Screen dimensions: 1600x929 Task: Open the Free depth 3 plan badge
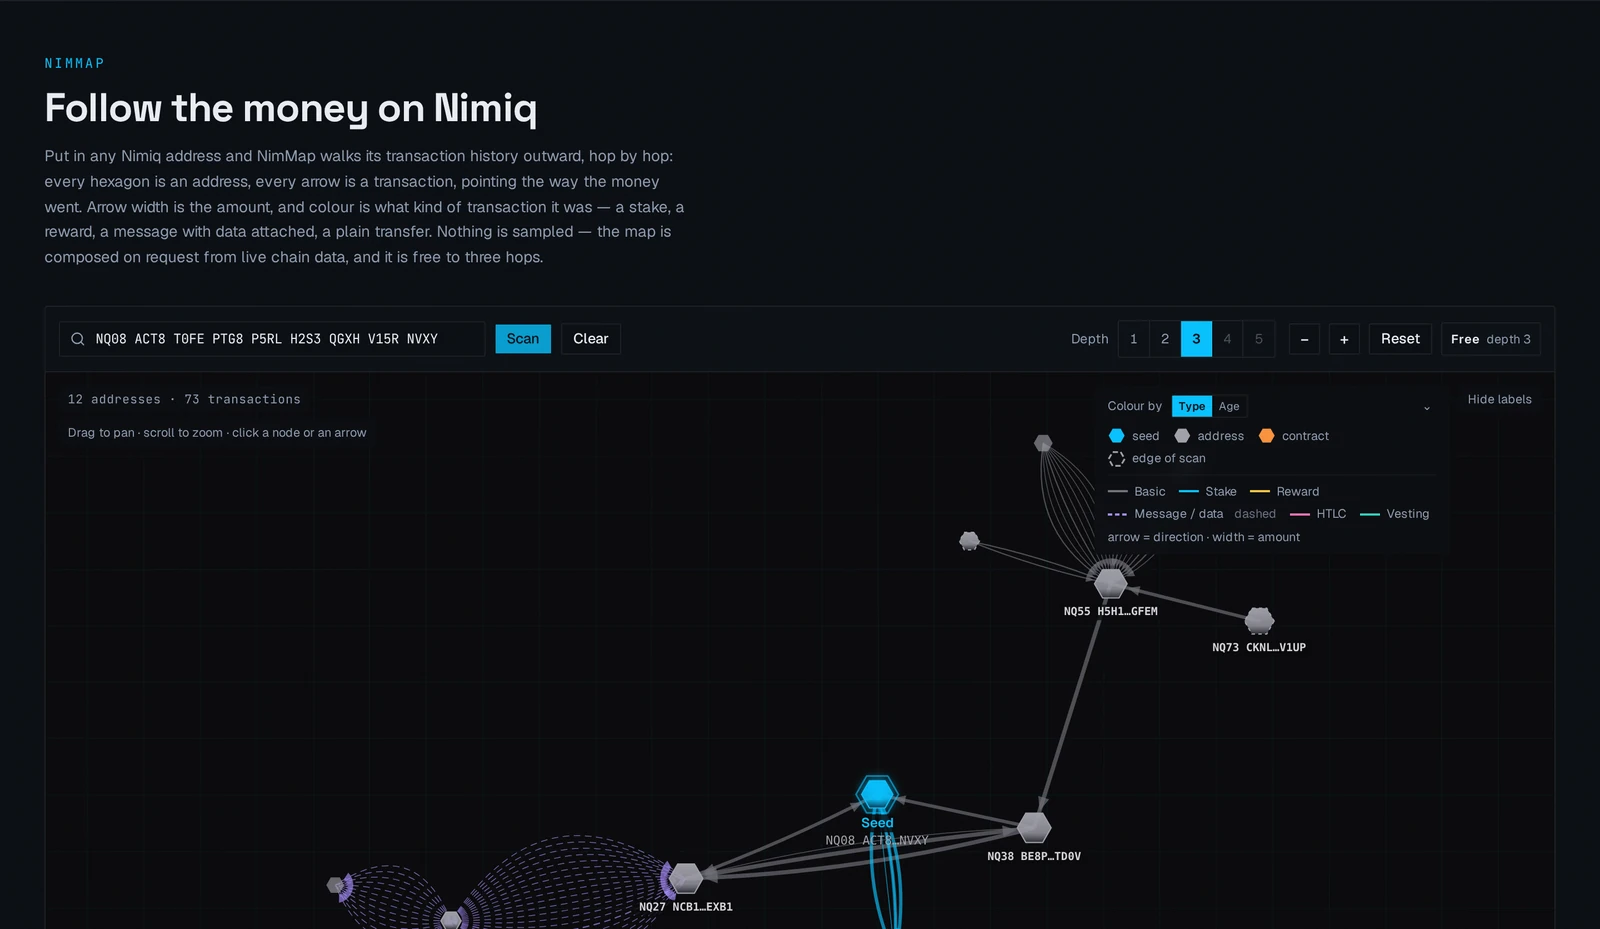[1491, 339]
